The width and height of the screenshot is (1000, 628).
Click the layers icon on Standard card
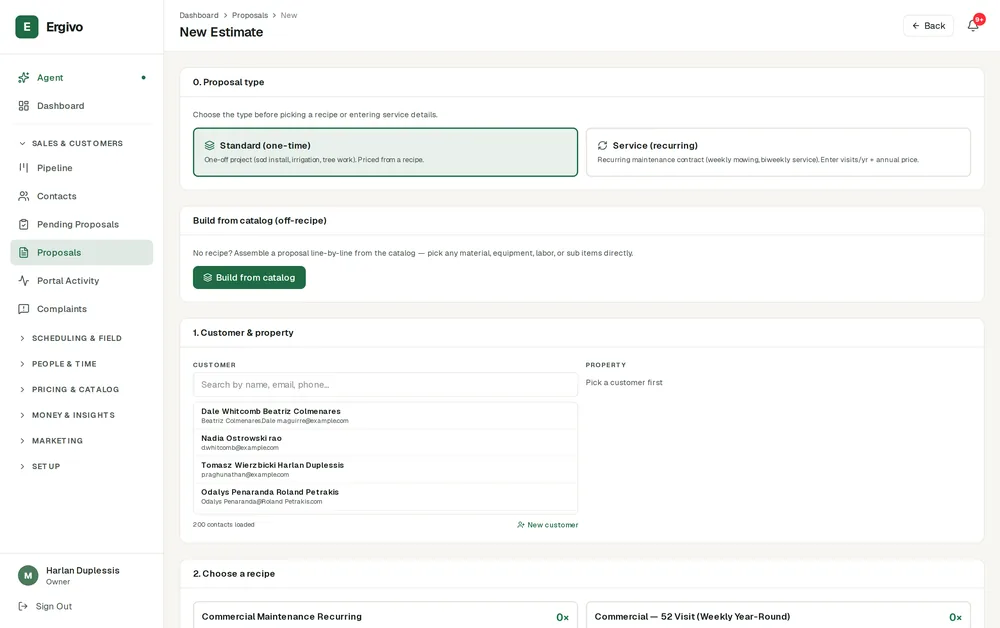pyautogui.click(x=209, y=145)
